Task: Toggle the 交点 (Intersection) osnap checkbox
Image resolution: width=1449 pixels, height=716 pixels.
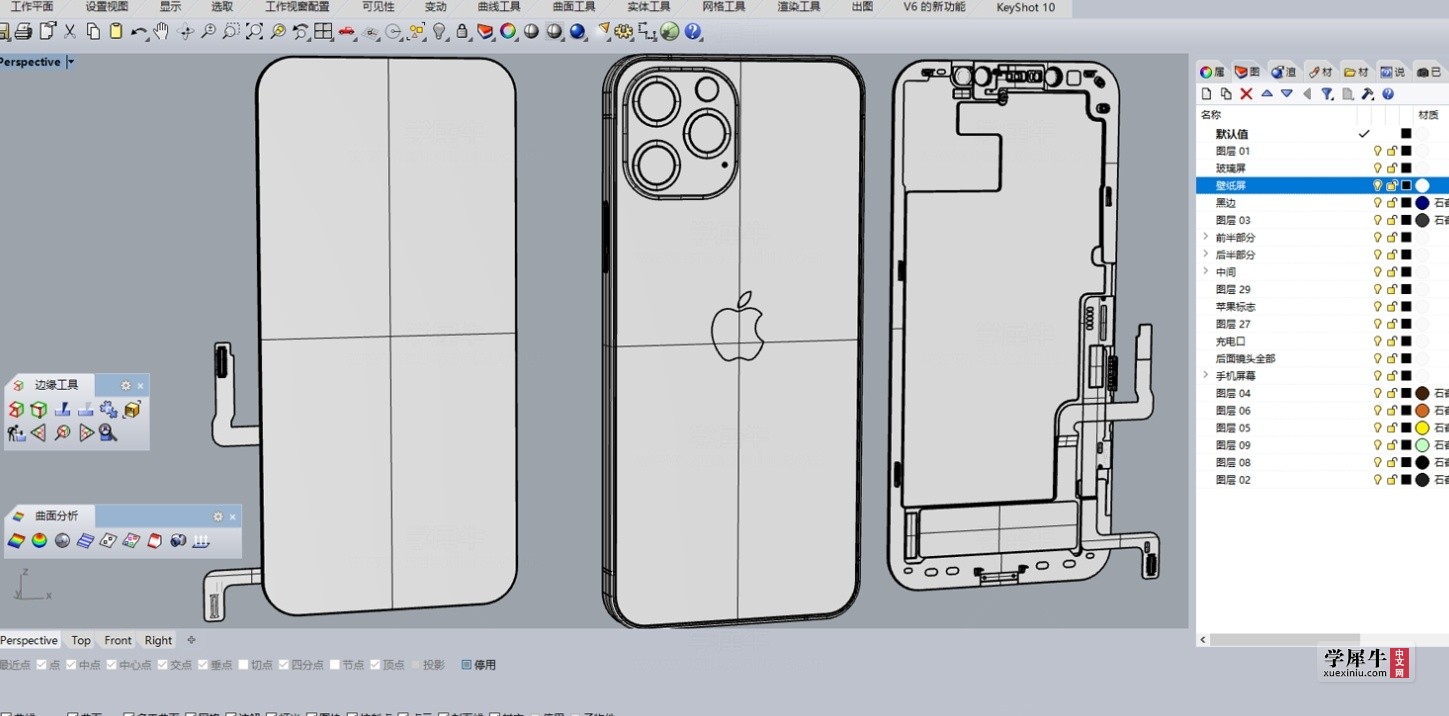Action: coord(162,665)
